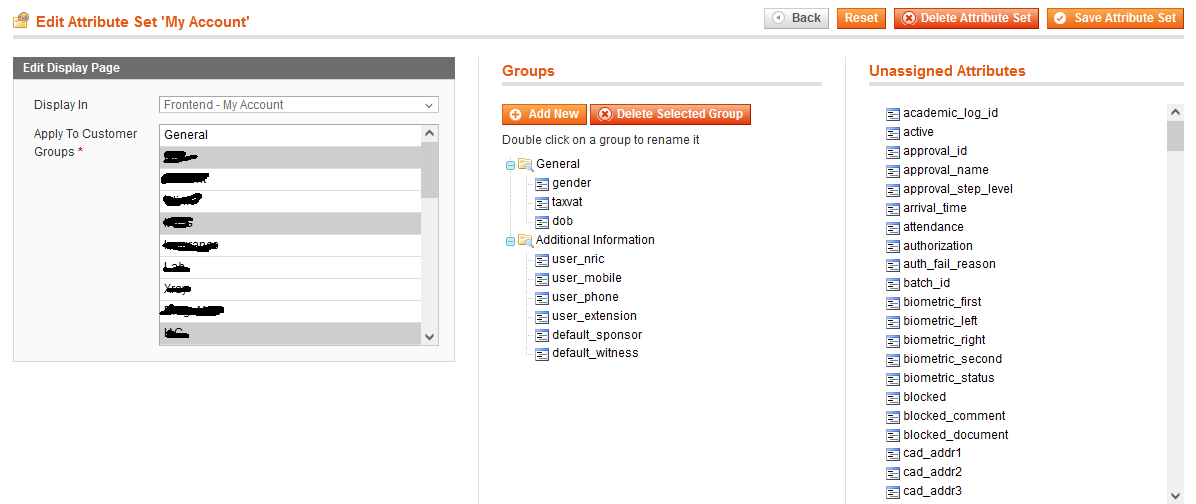This screenshot has height=504, width=1196.
Task: Select the taxvat attribute icon
Action: (542, 203)
